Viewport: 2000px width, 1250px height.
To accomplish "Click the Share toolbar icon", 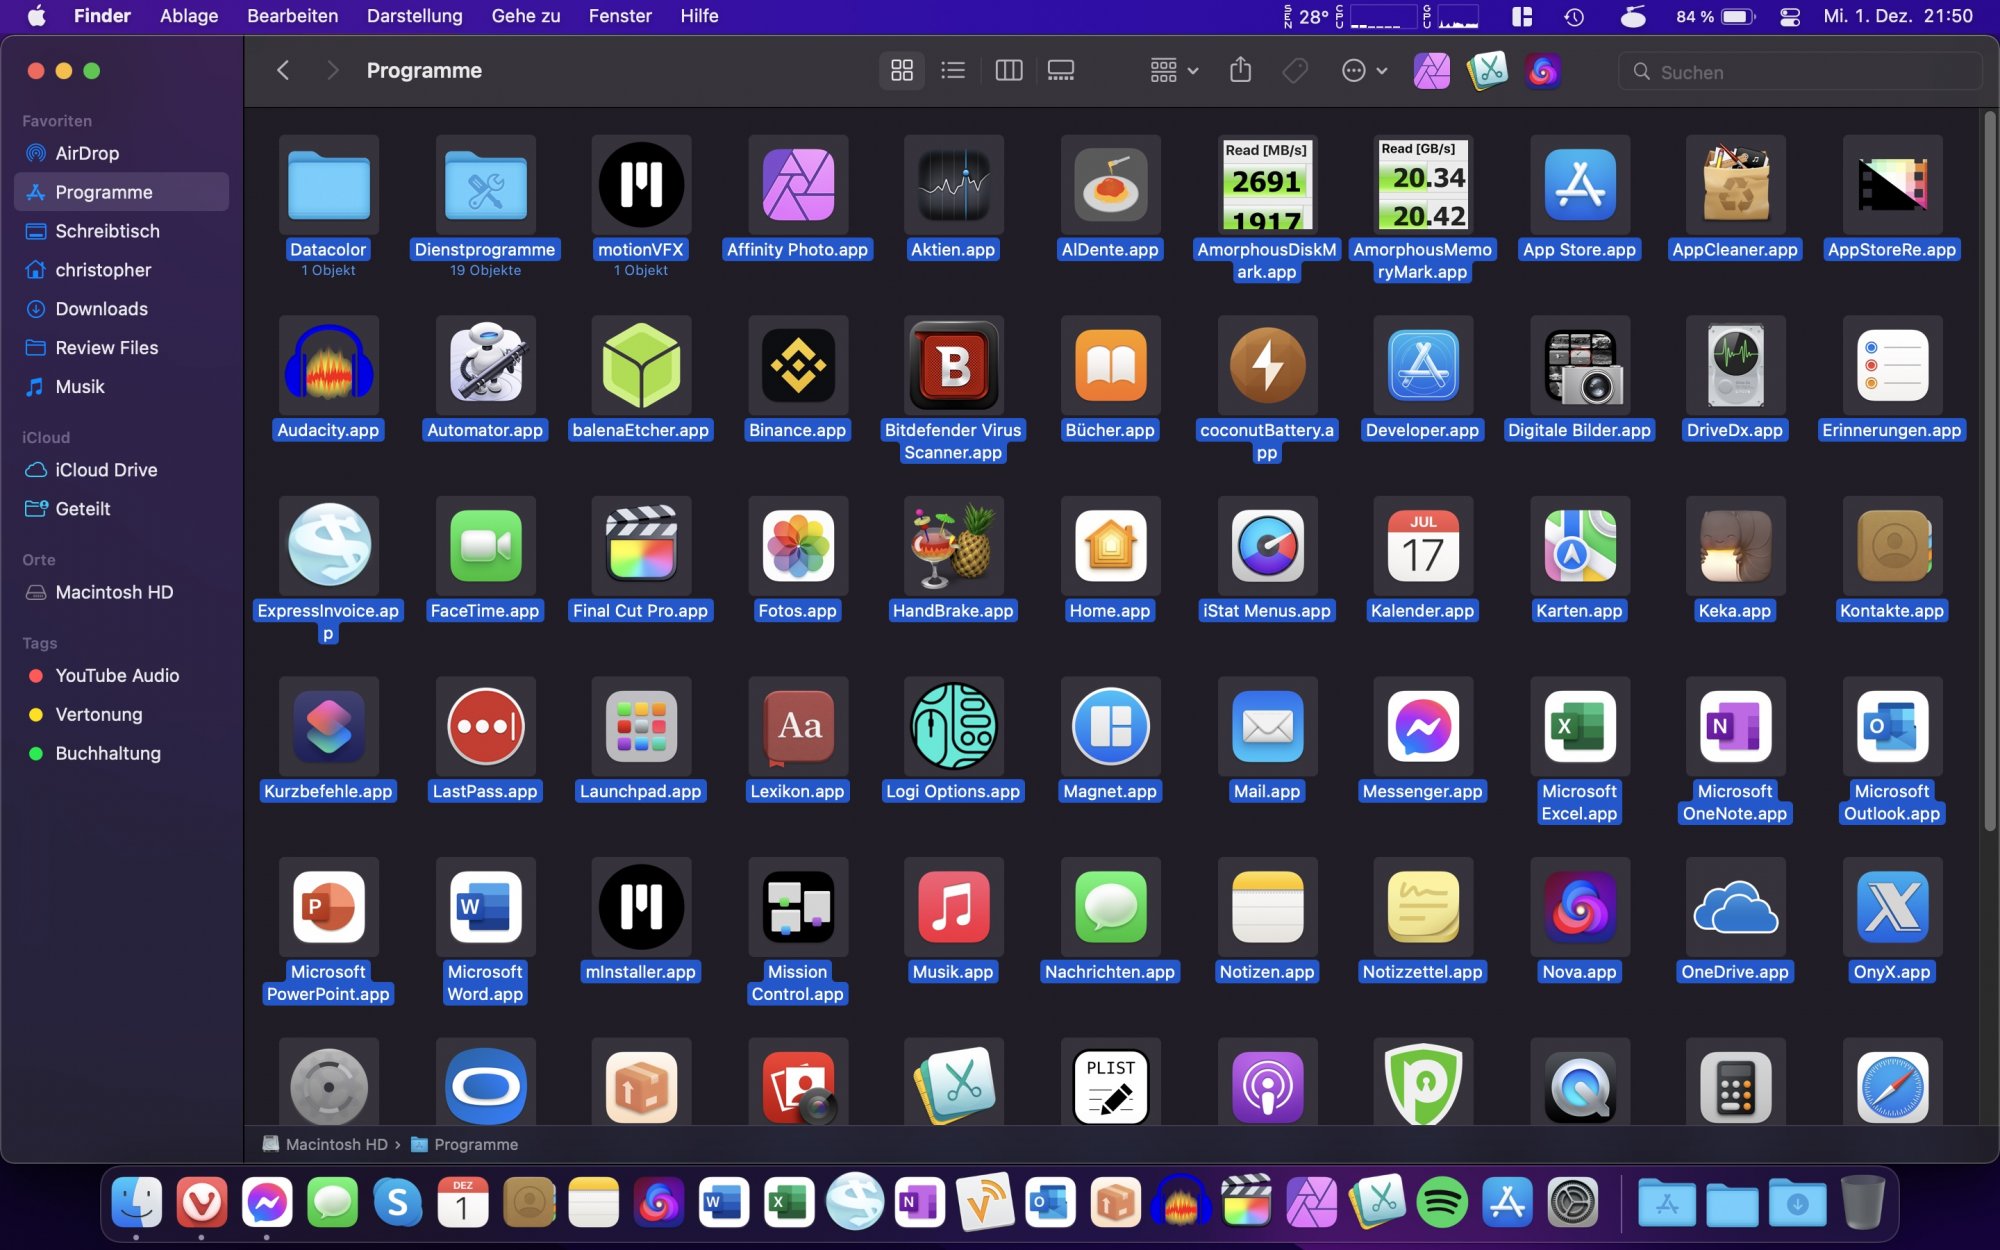I will tap(1240, 71).
